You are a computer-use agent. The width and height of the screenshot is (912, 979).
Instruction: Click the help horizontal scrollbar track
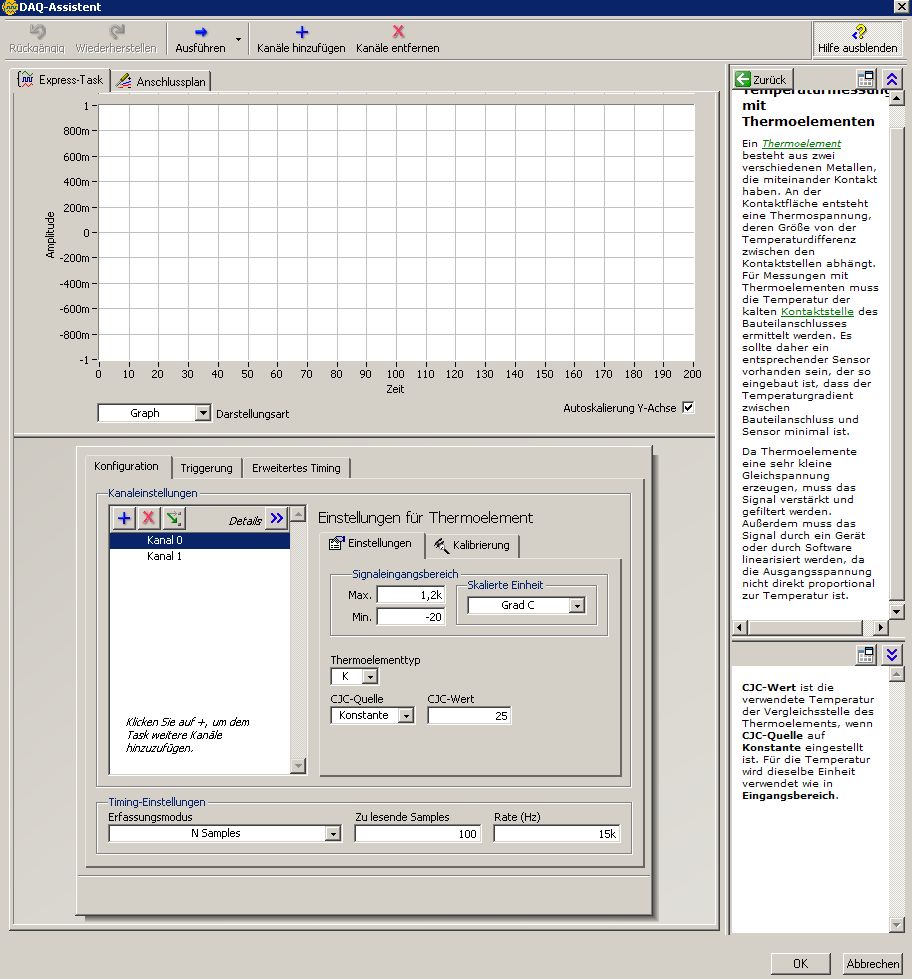point(811,627)
